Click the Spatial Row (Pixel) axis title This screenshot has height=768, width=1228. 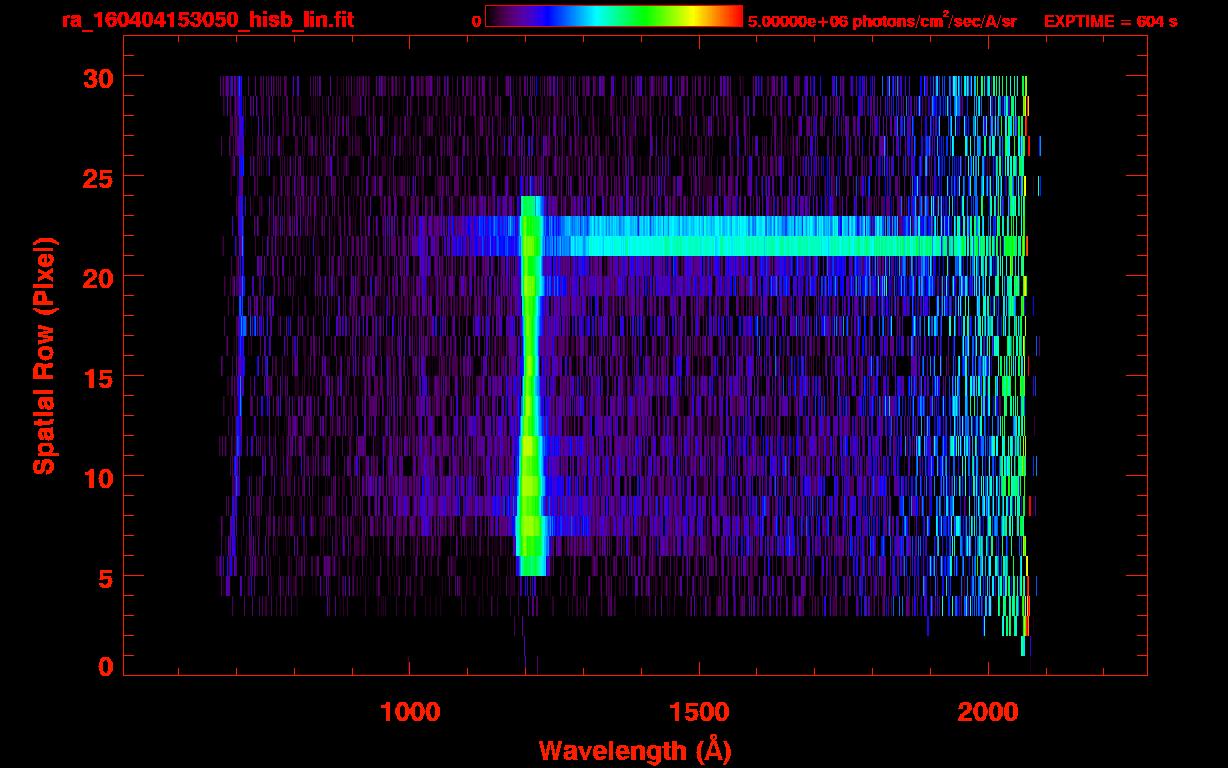pos(43,356)
